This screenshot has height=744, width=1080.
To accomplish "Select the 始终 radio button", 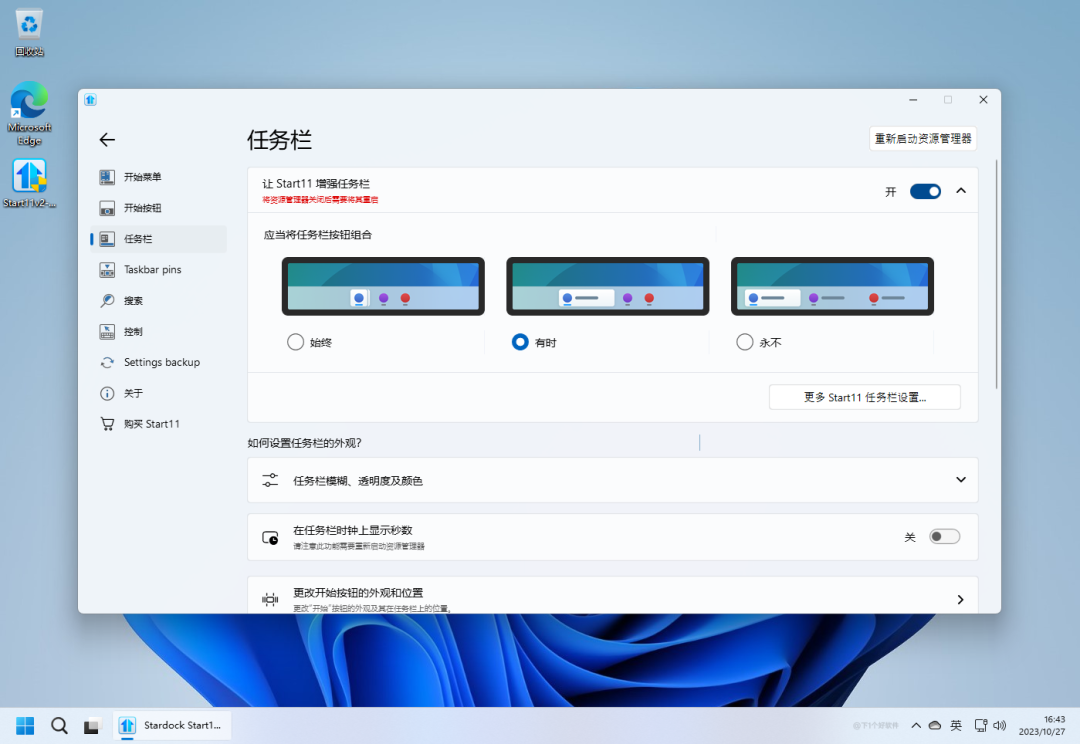I will 295,342.
